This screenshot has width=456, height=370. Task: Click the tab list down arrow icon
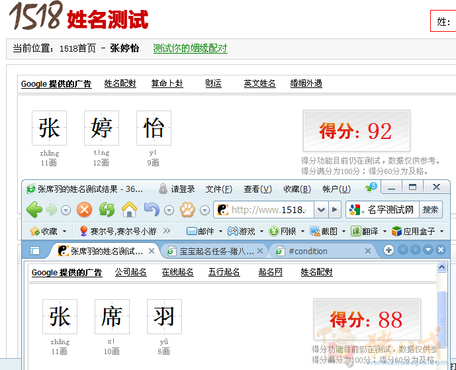coord(428,250)
